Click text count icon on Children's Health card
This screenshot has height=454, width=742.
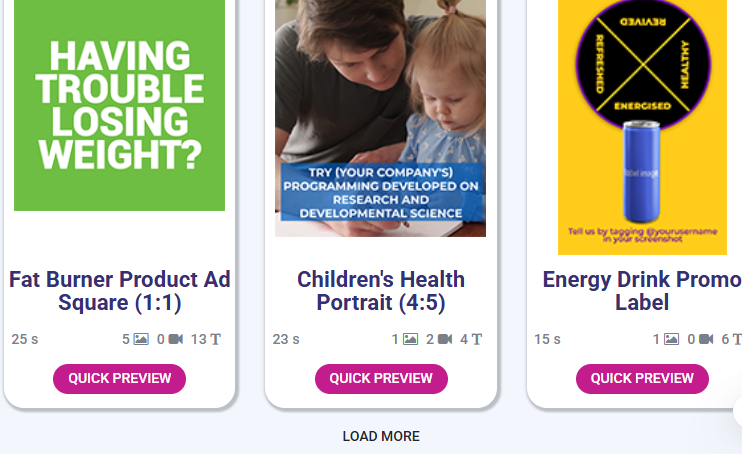[x=477, y=339]
